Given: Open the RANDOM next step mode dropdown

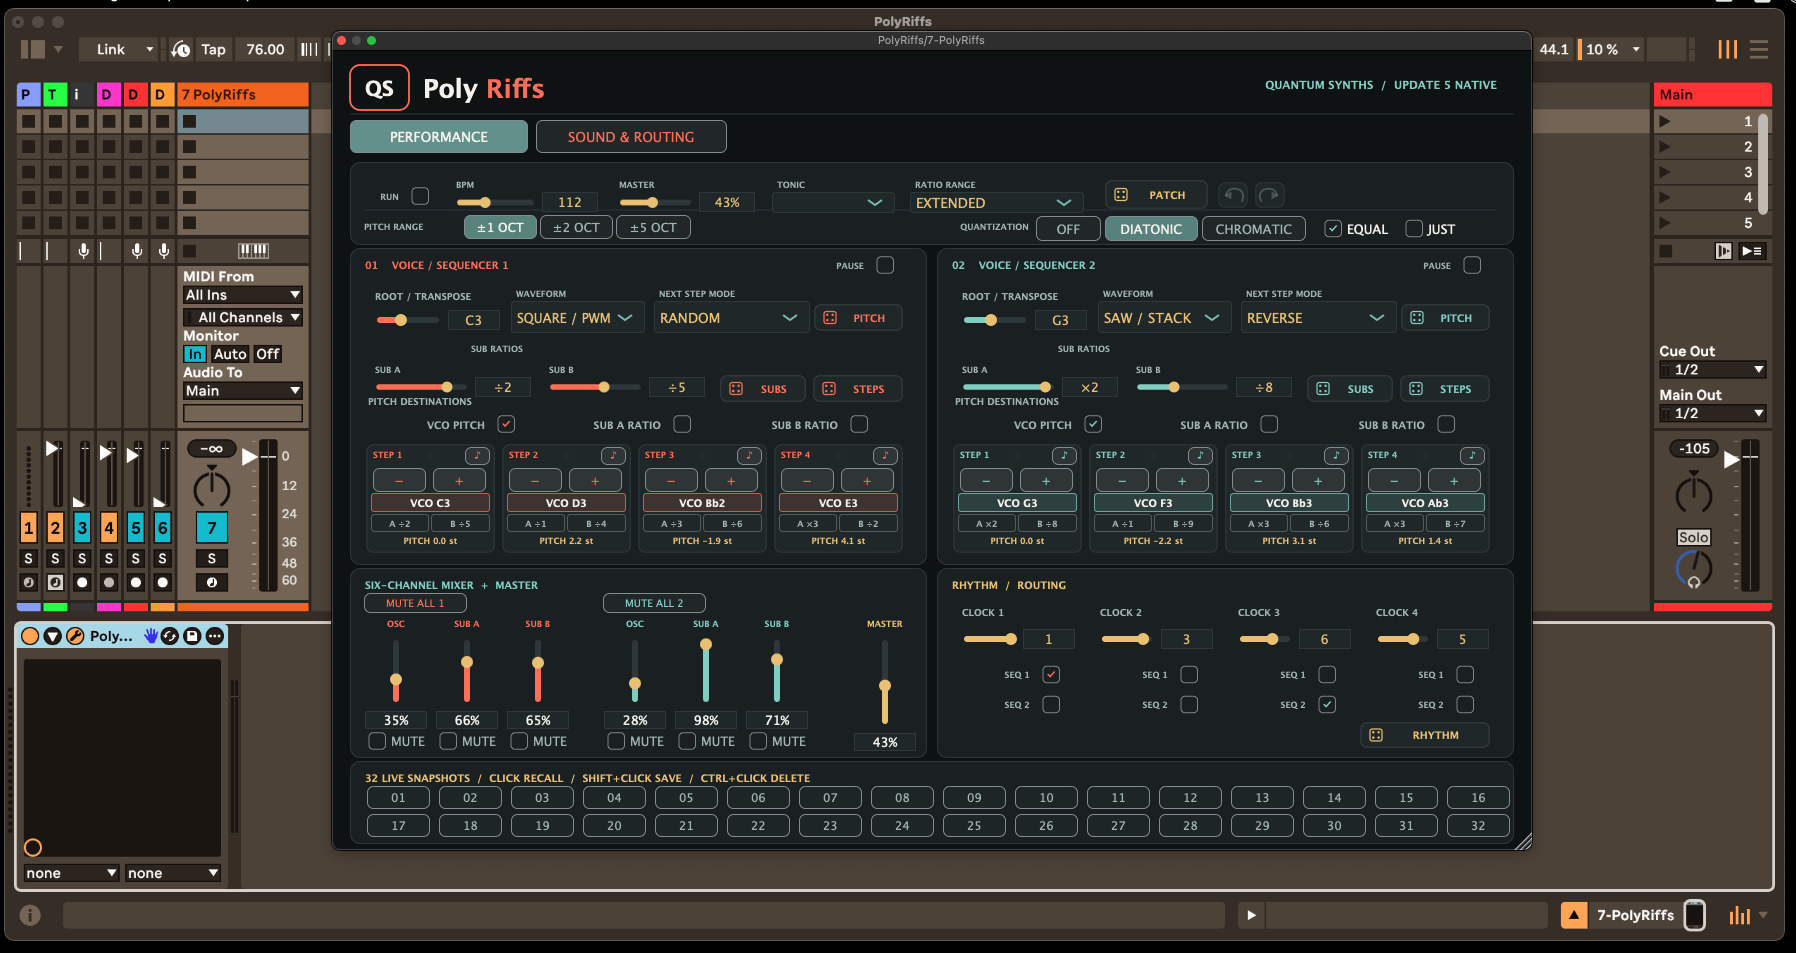Looking at the screenshot, I should click(730, 318).
